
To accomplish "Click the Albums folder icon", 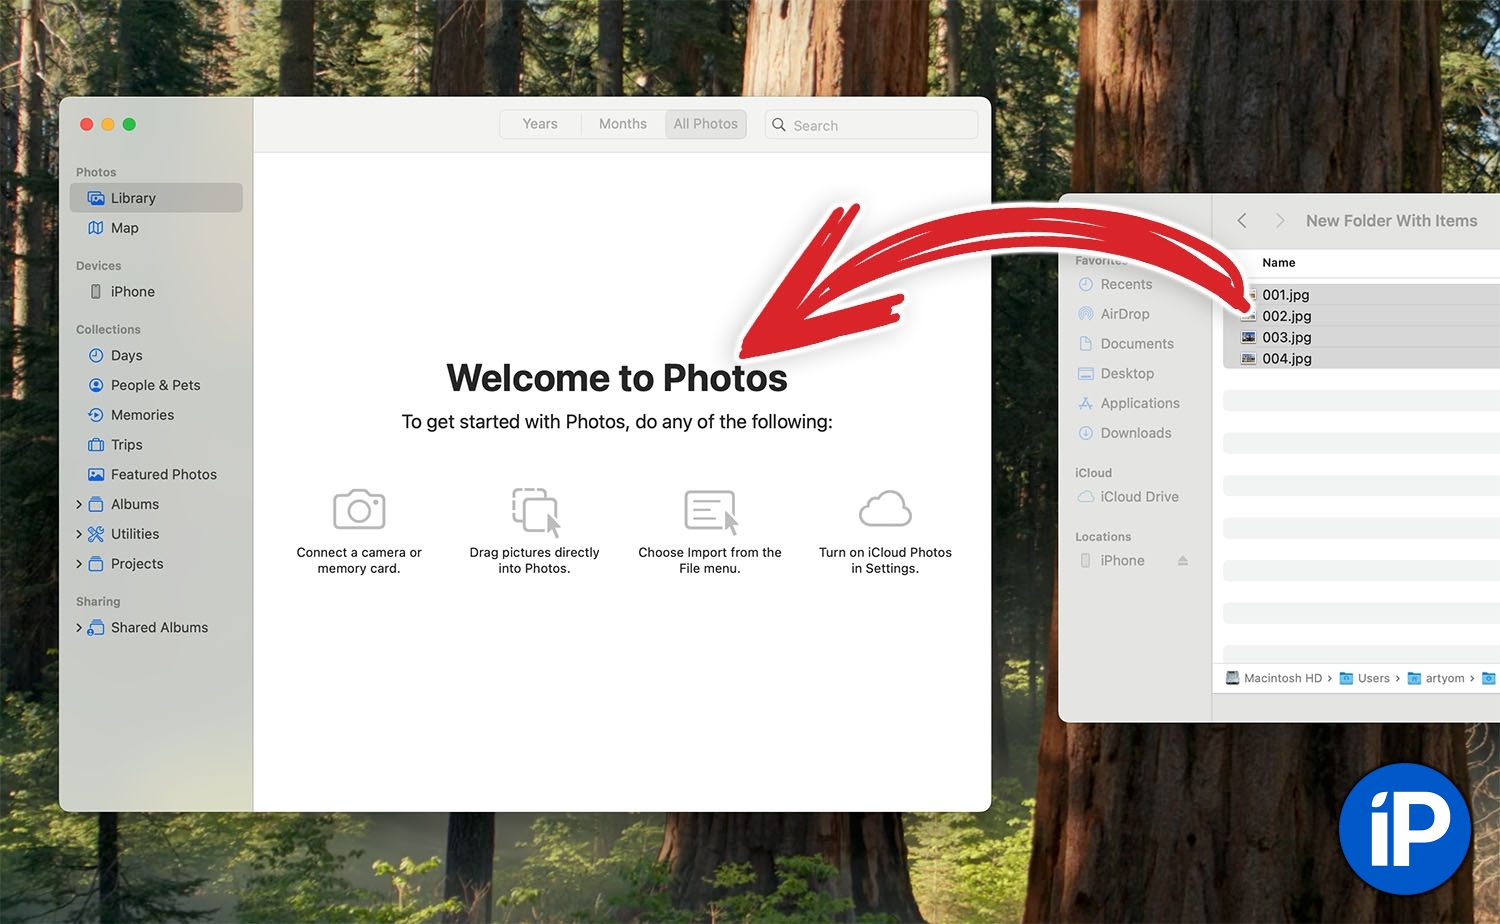I will [x=96, y=504].
